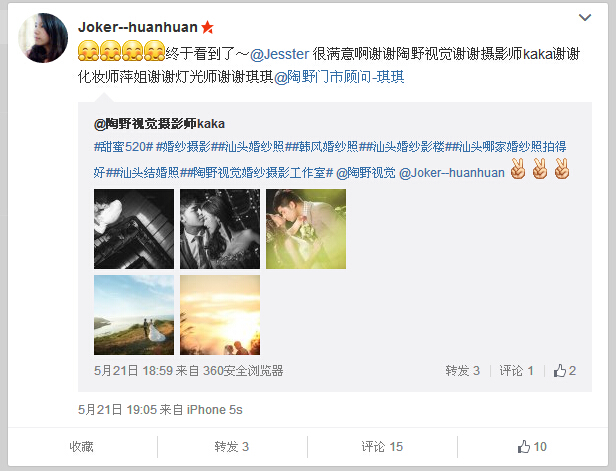Open 评论 15 comments section
Viewport: 616px width, 471px height.
(382, 447)
